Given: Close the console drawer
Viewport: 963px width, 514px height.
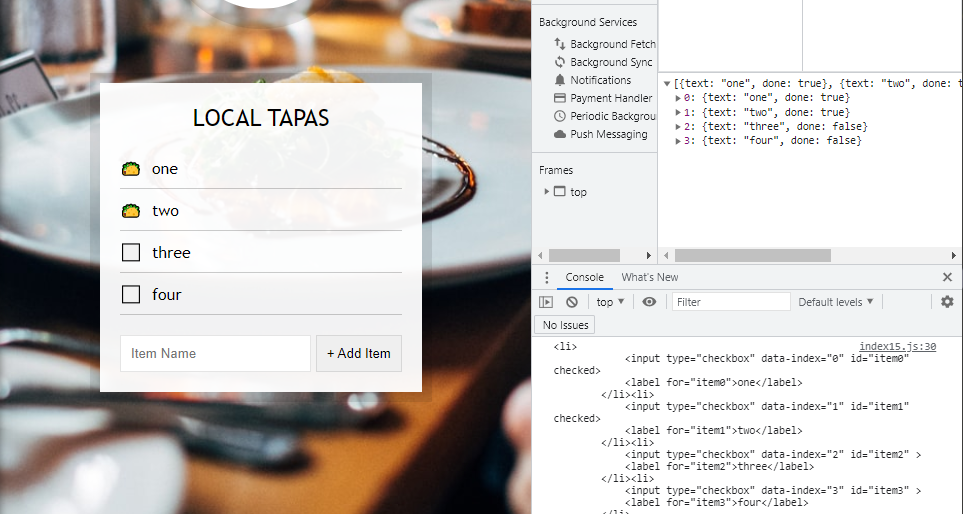Looking at the screenshot, I should 947,278.
